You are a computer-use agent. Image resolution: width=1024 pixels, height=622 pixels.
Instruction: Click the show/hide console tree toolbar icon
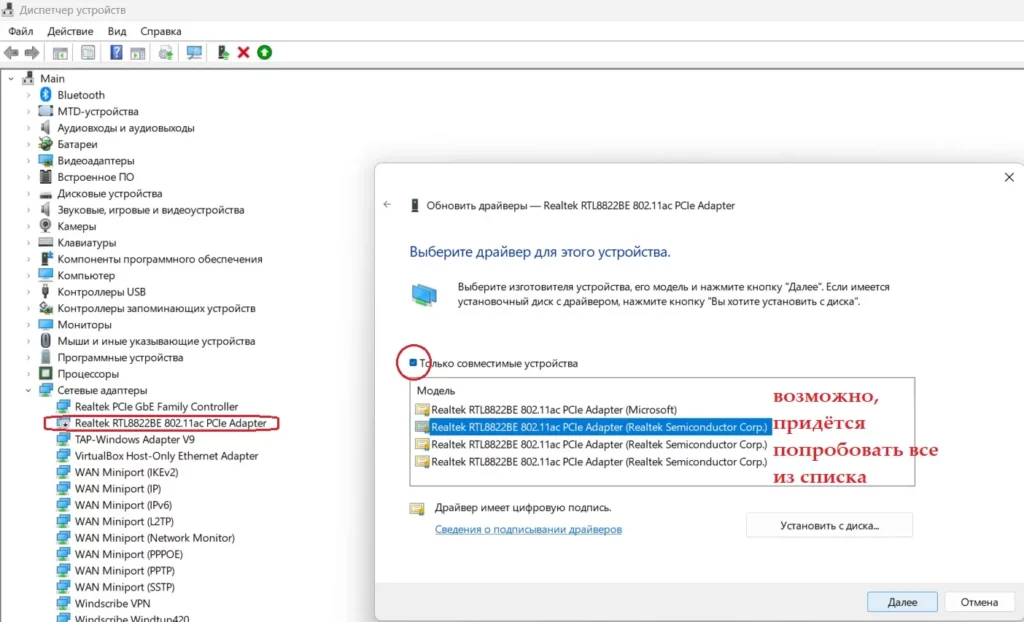[x=60, y=53]
